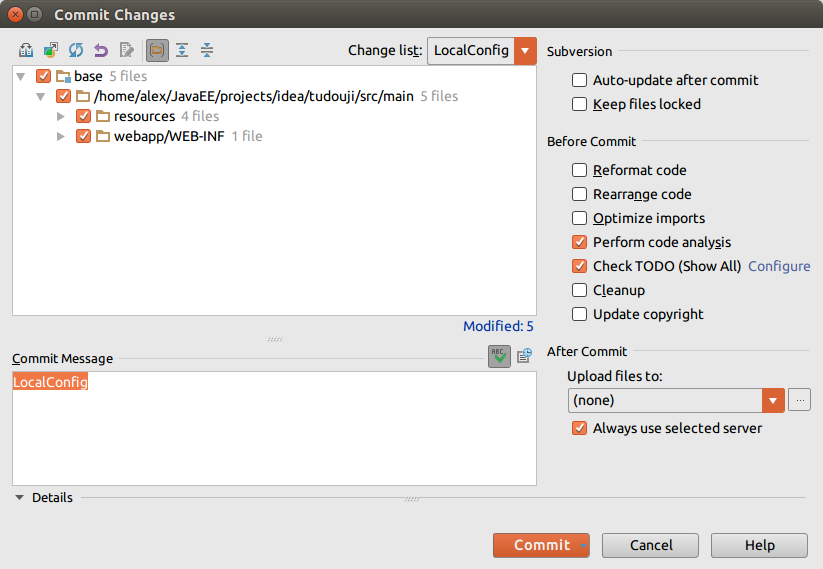Uncheck Perform code analysis
The image size is (823, 569).
pos(579,242)
